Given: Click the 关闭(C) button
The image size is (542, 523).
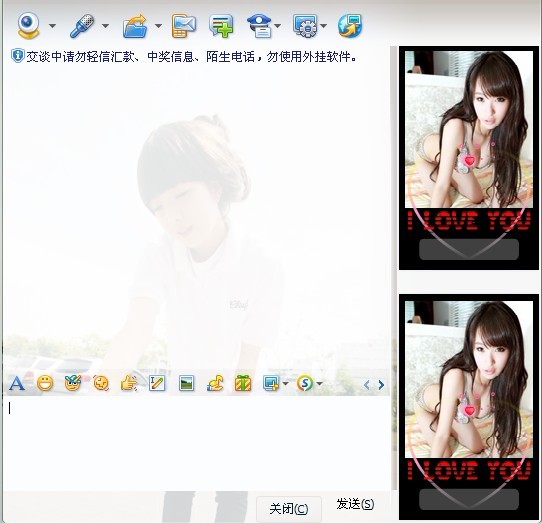Looking at the screenshot, I should point(289,509).
